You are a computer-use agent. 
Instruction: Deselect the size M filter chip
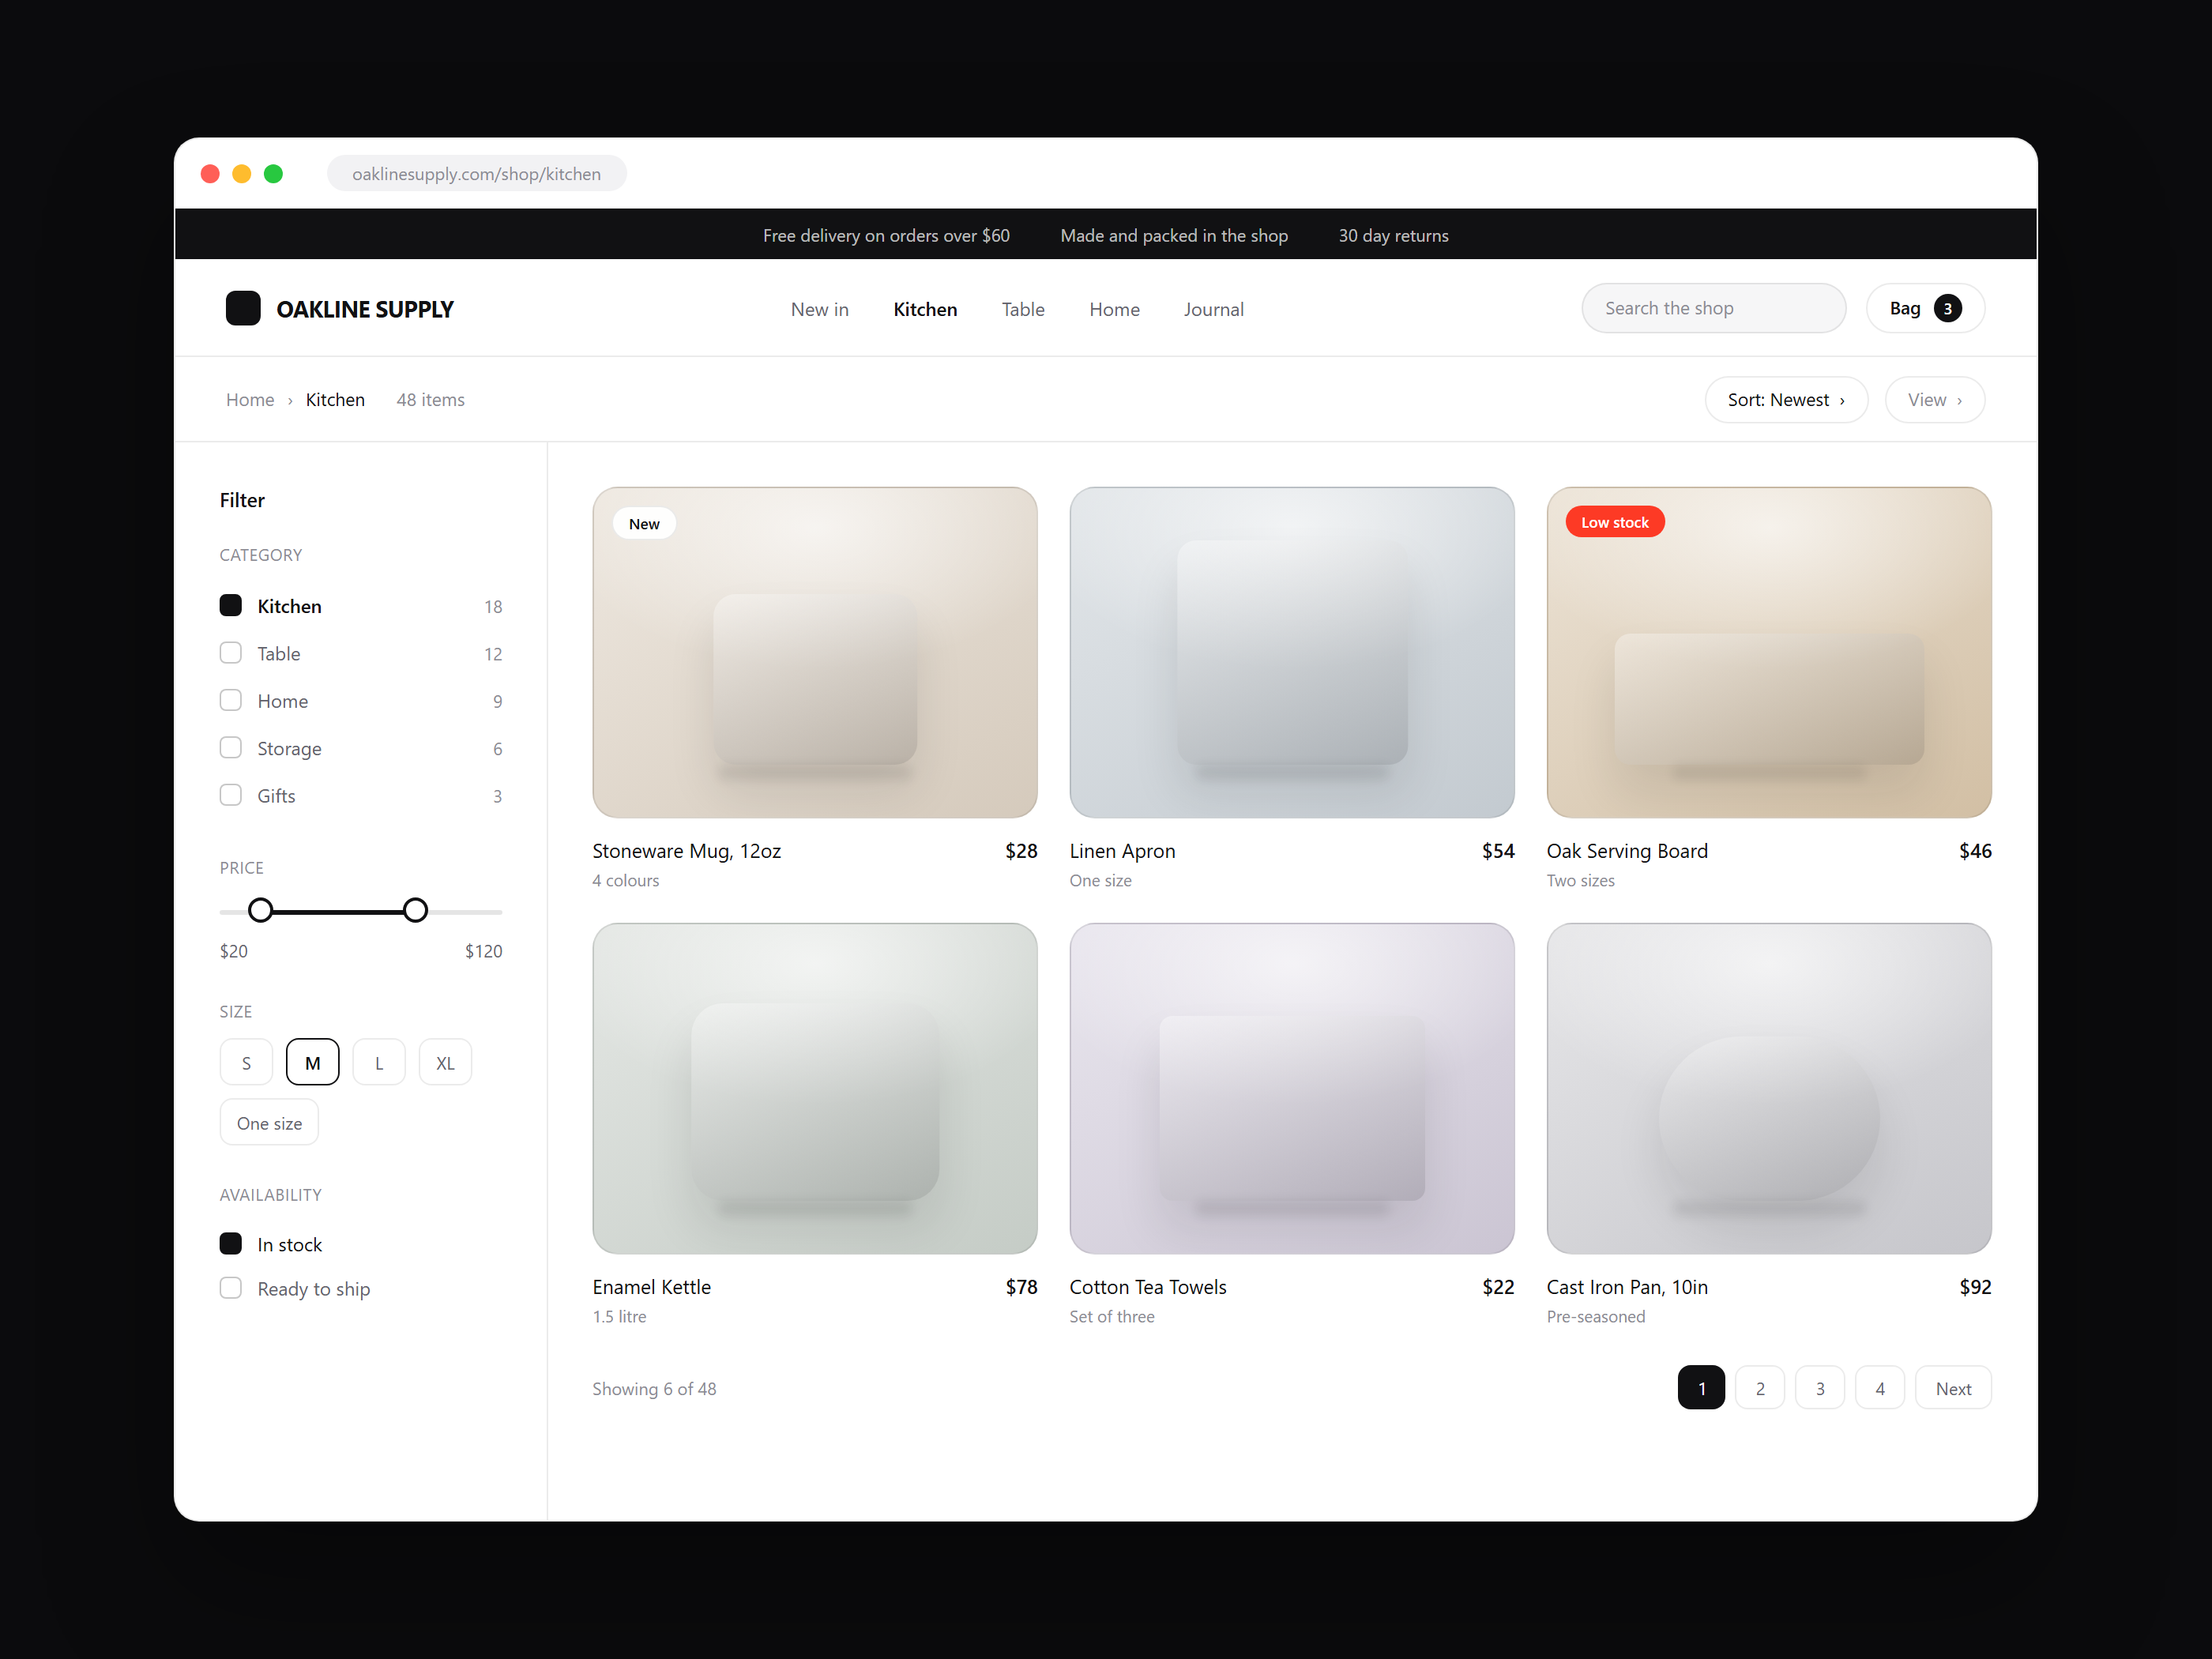click(x=312, y=1062)
